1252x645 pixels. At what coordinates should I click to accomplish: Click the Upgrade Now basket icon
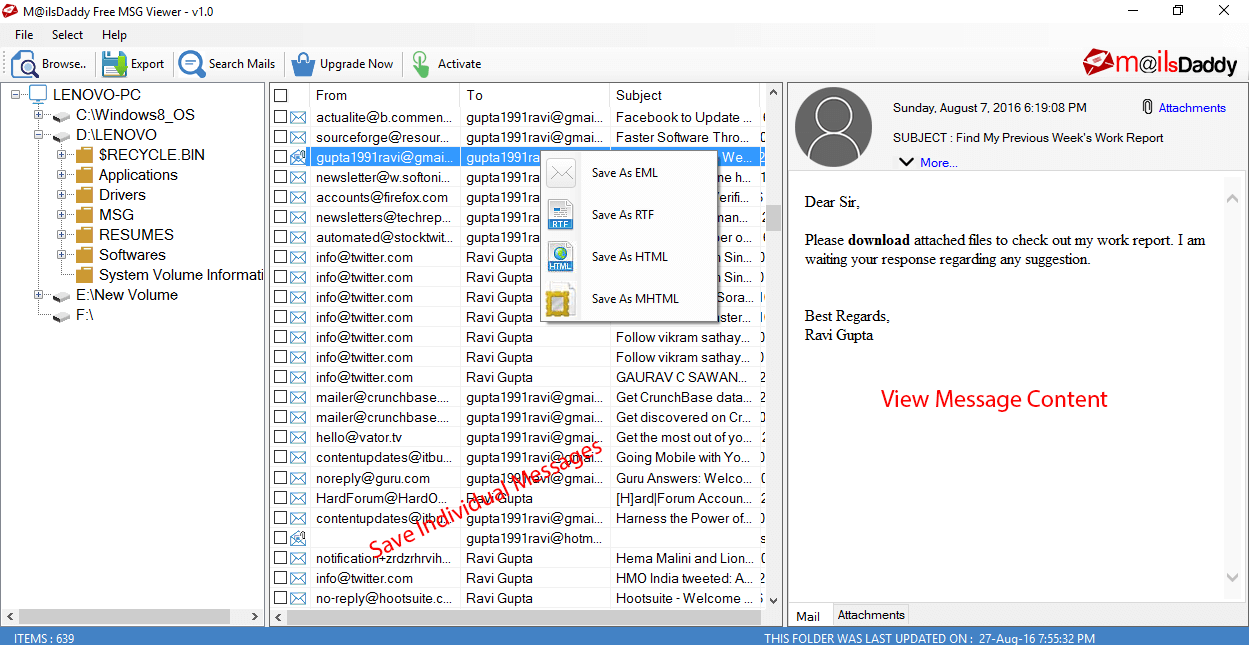[303, 64]
